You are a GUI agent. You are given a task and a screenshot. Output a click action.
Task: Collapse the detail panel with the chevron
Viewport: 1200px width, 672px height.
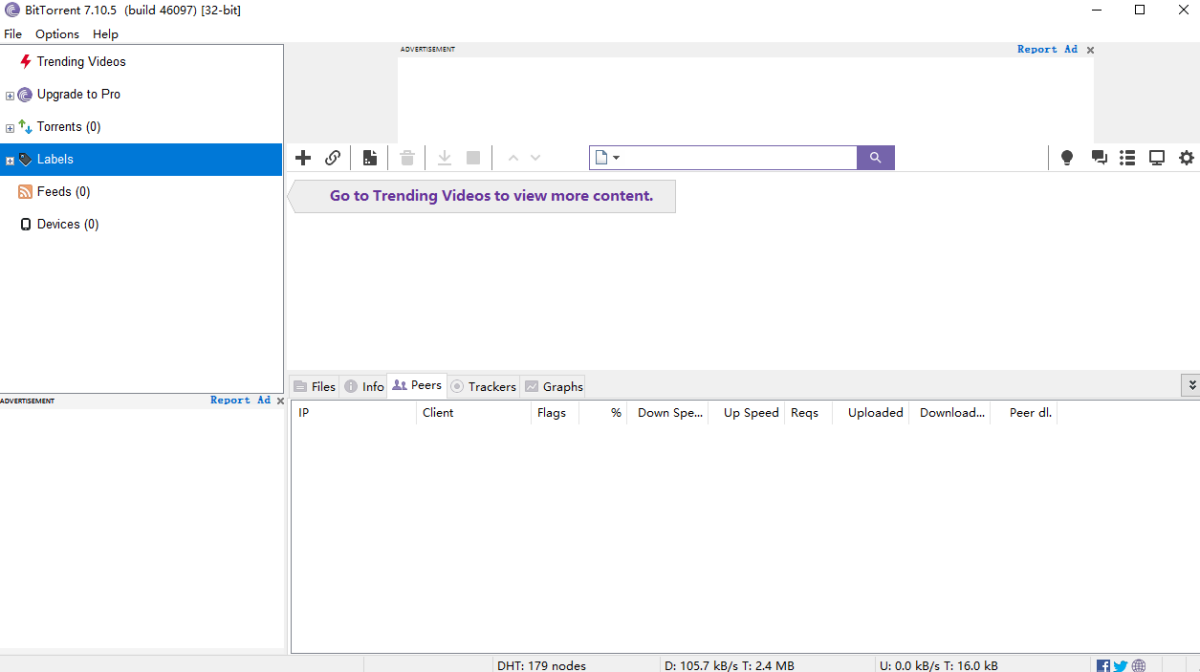point(1191,384)
